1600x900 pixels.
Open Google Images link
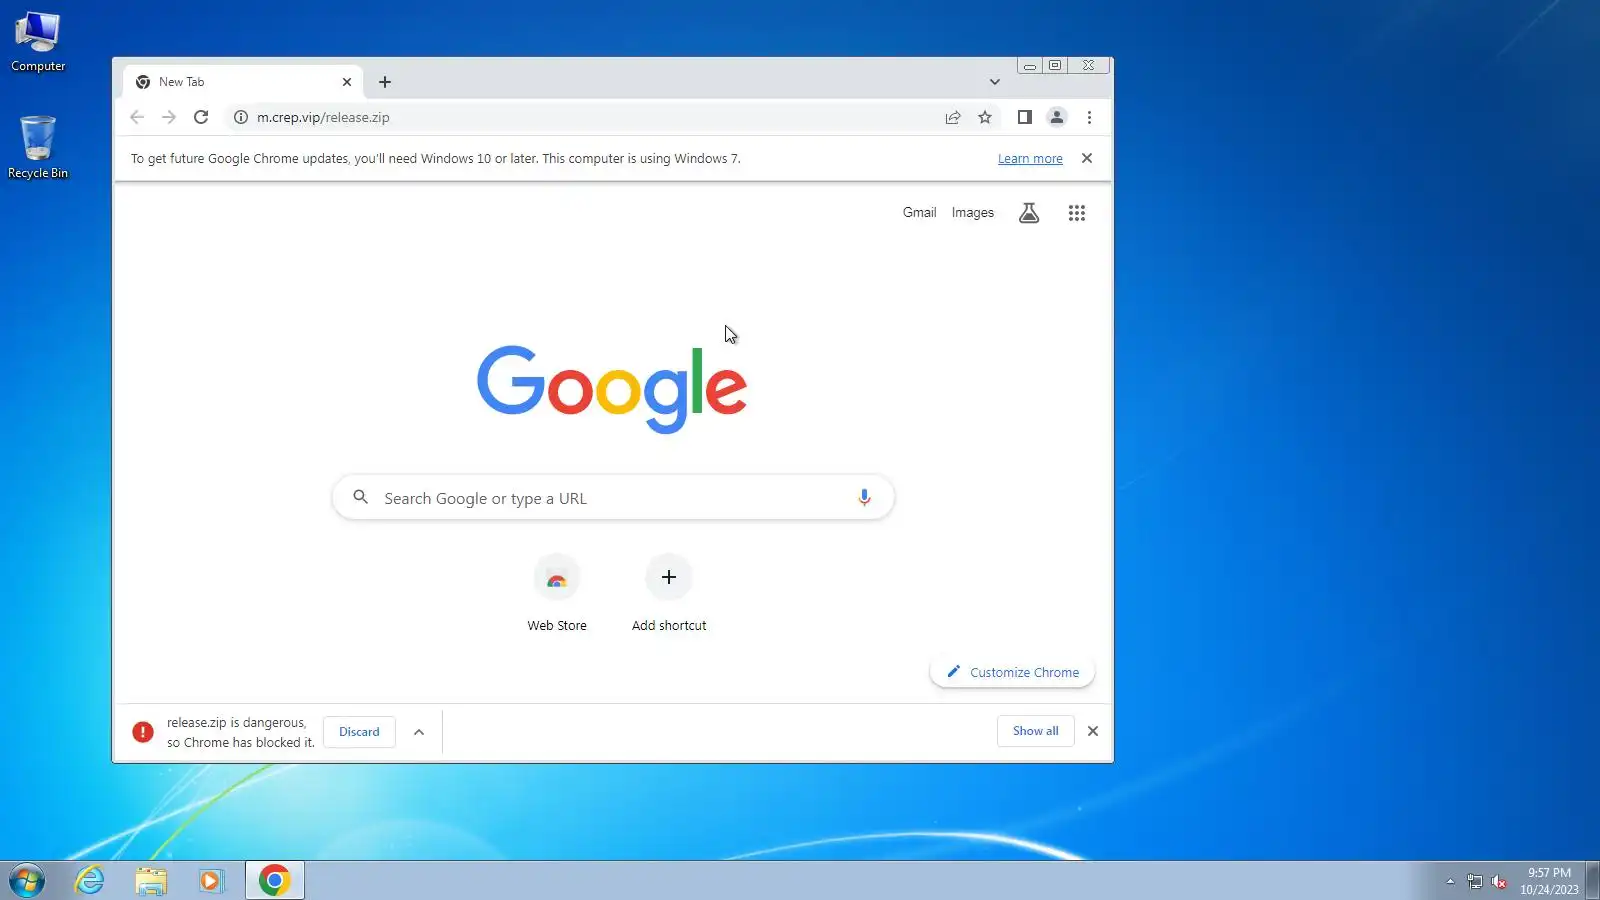coord(972,212)
